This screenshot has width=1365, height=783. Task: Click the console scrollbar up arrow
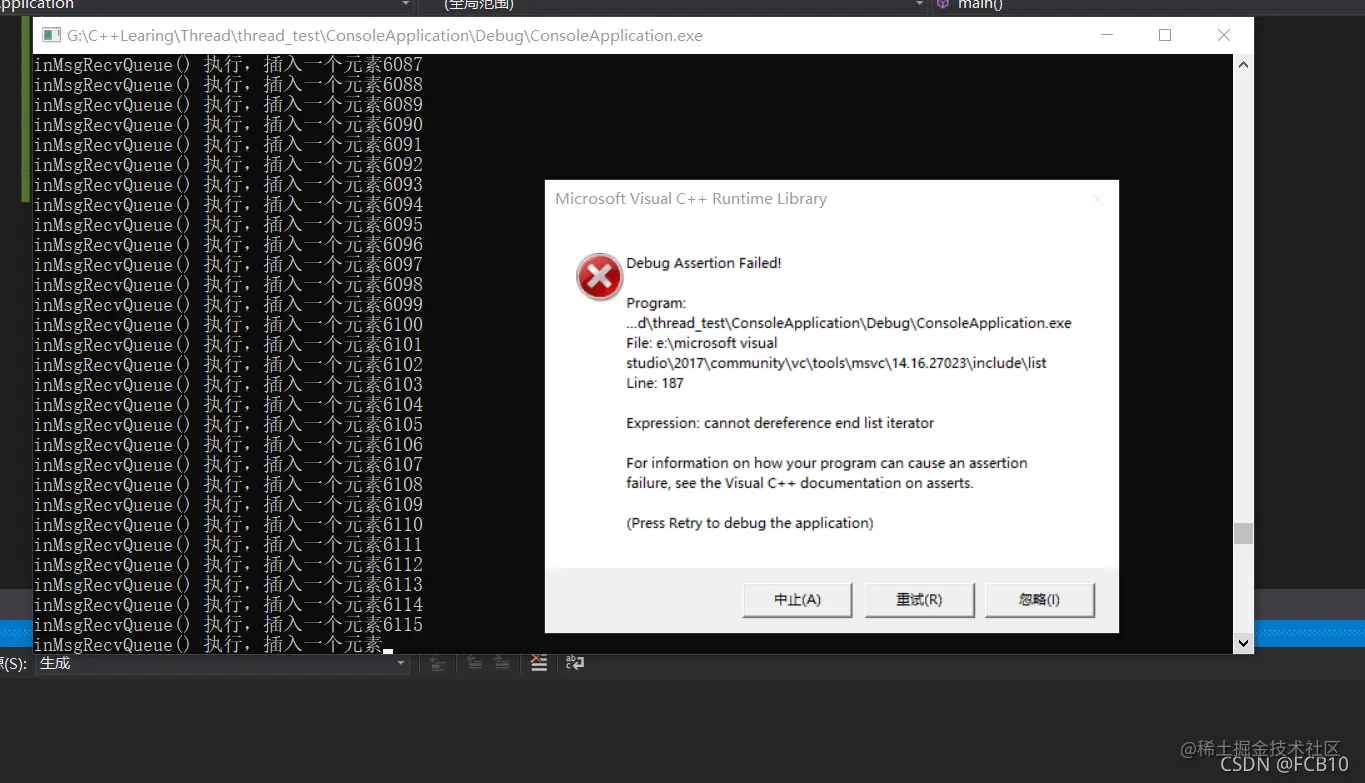[x=1243, y=65]
